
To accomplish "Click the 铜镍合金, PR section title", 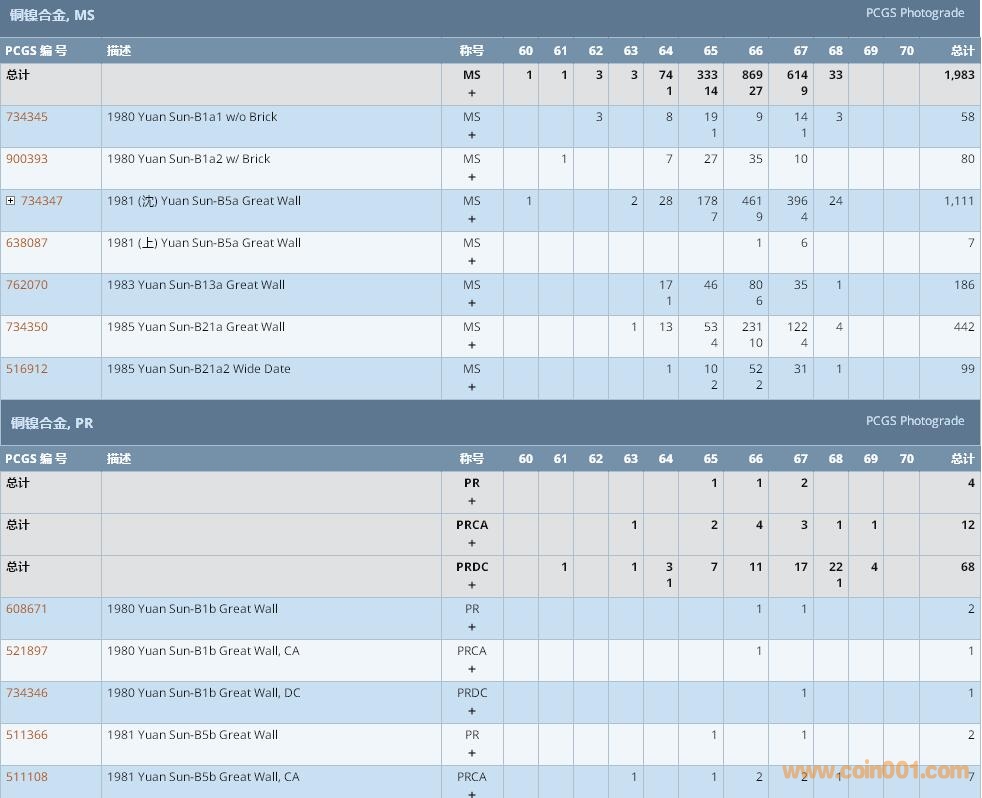I will coord(52,423).
